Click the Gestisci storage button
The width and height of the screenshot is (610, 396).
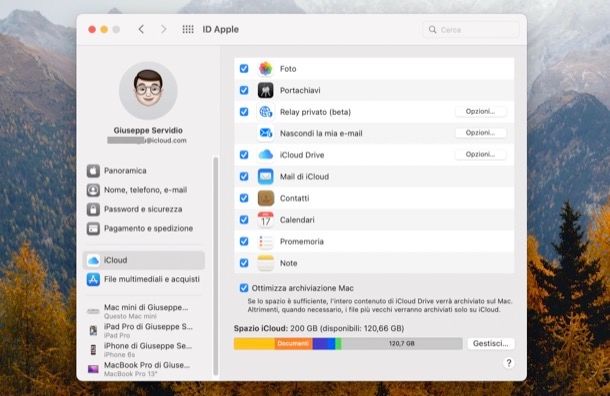coord(491,343)
